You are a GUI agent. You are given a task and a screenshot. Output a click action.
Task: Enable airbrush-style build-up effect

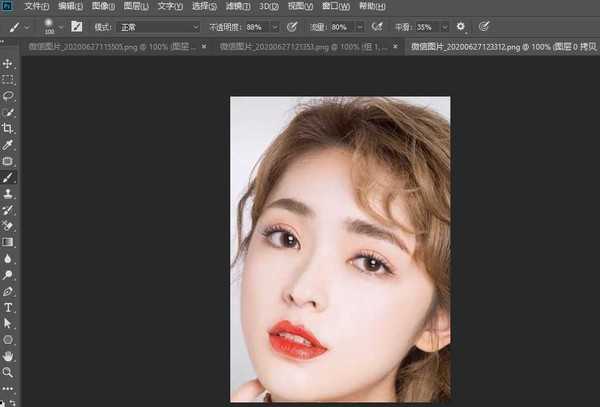pyautogui.click(x=377, y=26)
